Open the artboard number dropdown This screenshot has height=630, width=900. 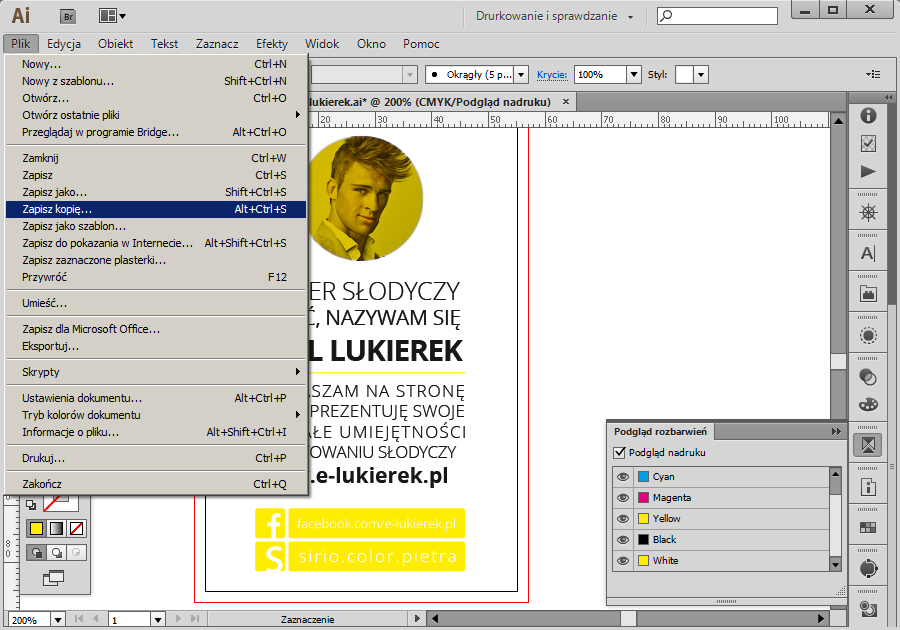click(158, 620)
